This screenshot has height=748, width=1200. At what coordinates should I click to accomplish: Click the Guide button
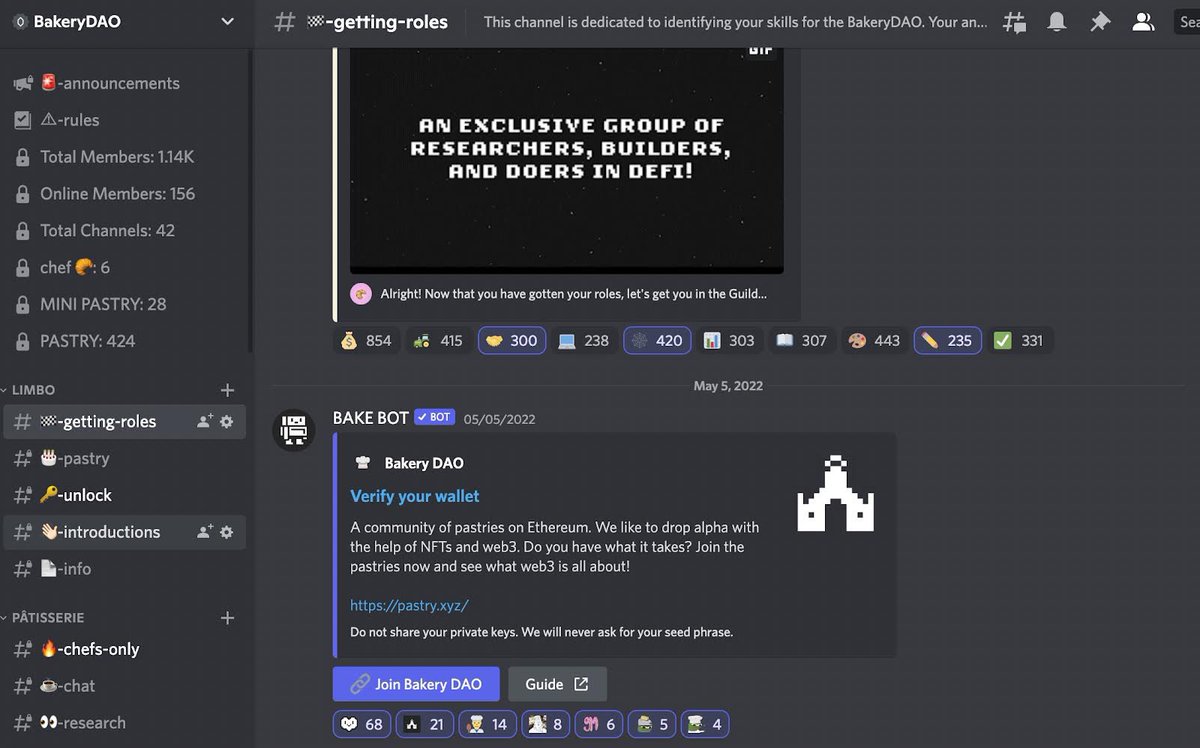[557, 684]
